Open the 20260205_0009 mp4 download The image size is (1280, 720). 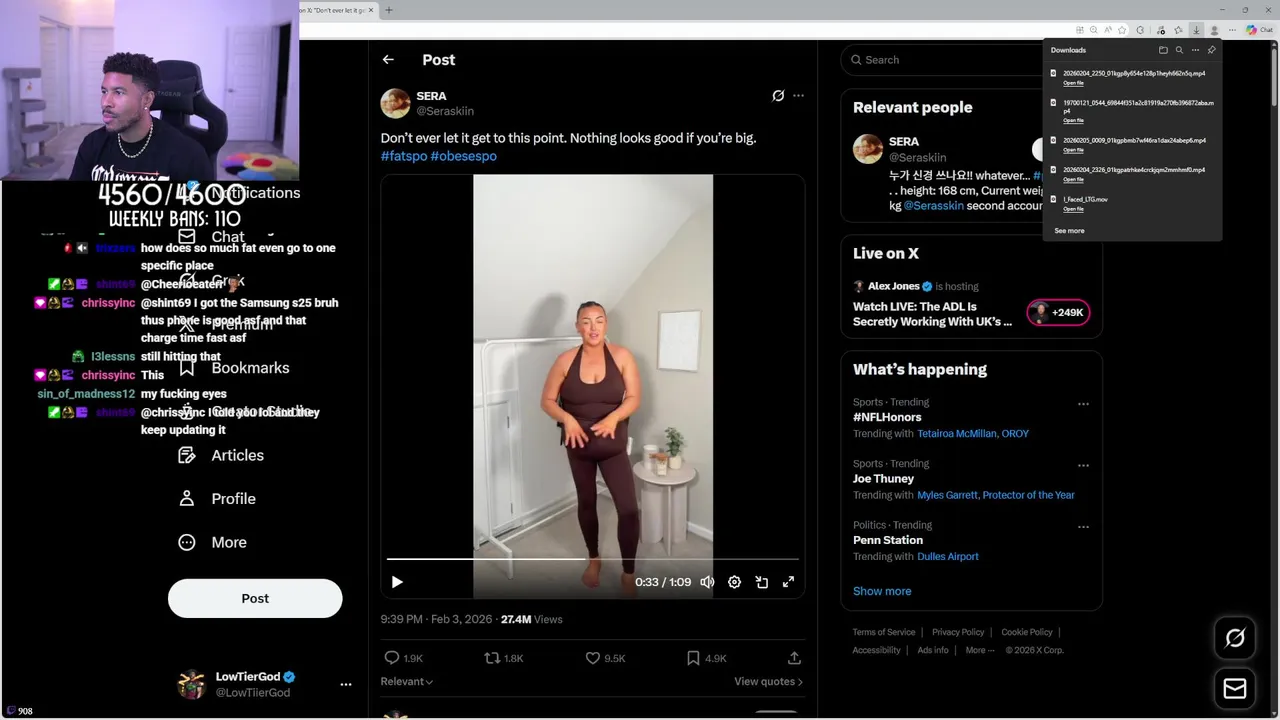pyautogui.click(x=1134, y=141)
